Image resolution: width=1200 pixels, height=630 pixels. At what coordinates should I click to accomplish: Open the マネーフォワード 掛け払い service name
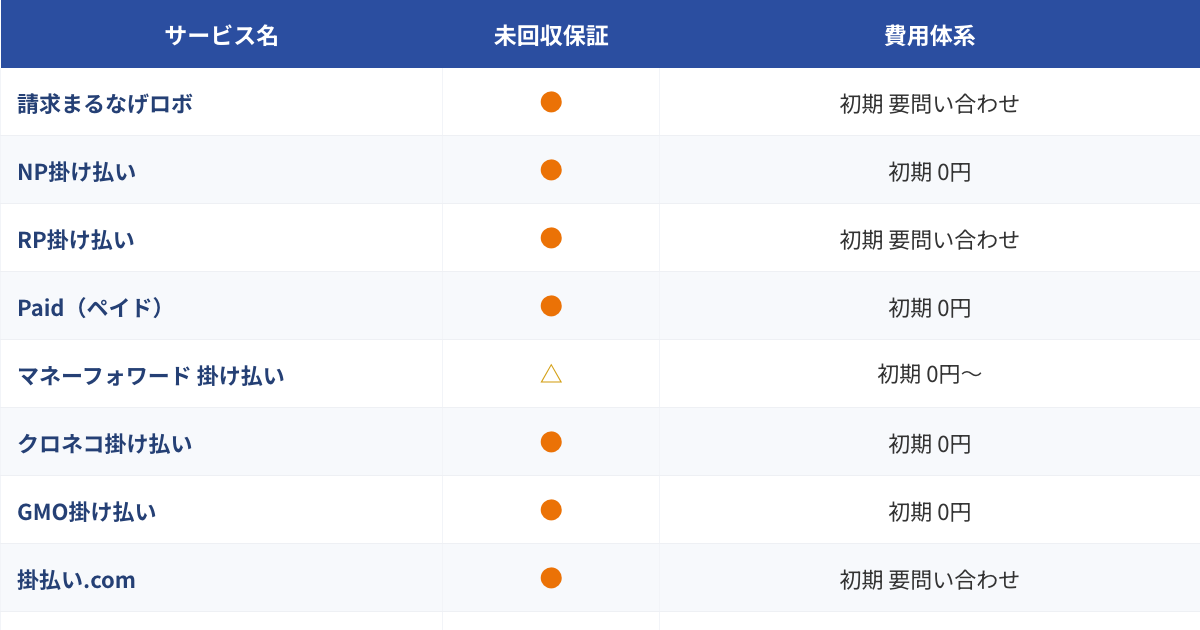(151, 375)
